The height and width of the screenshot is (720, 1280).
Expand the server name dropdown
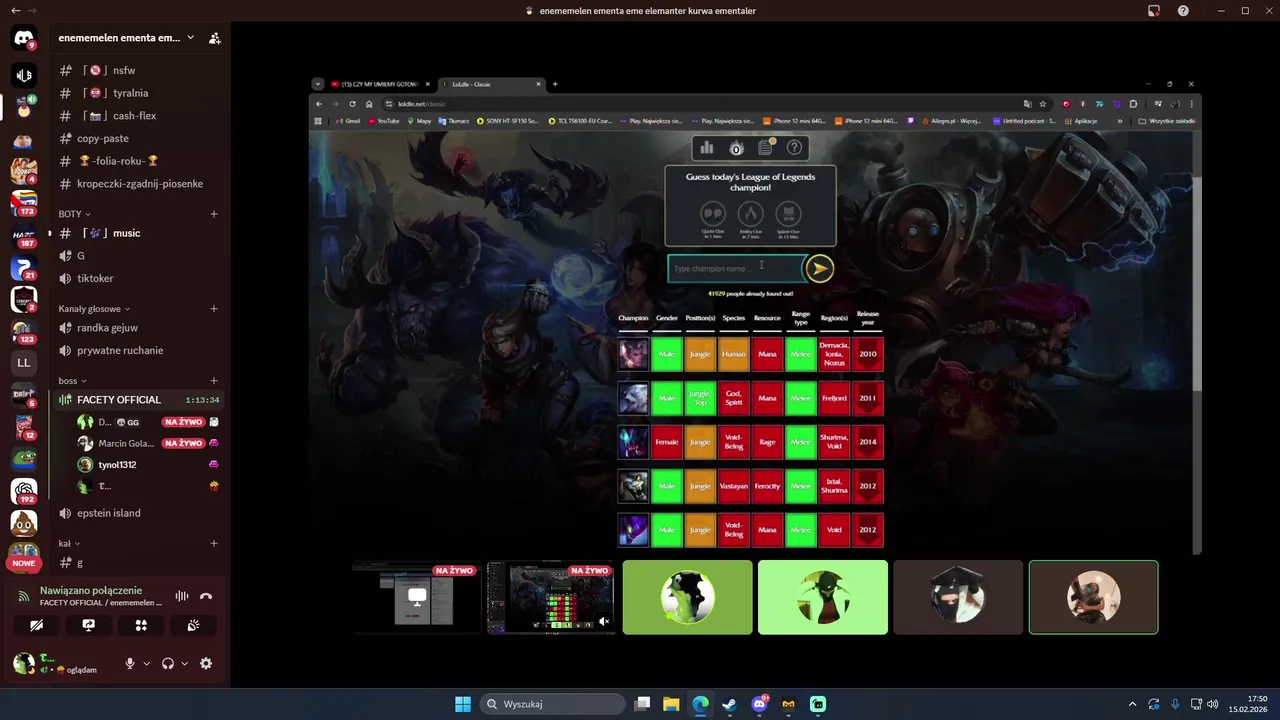(x=191, y=38)
